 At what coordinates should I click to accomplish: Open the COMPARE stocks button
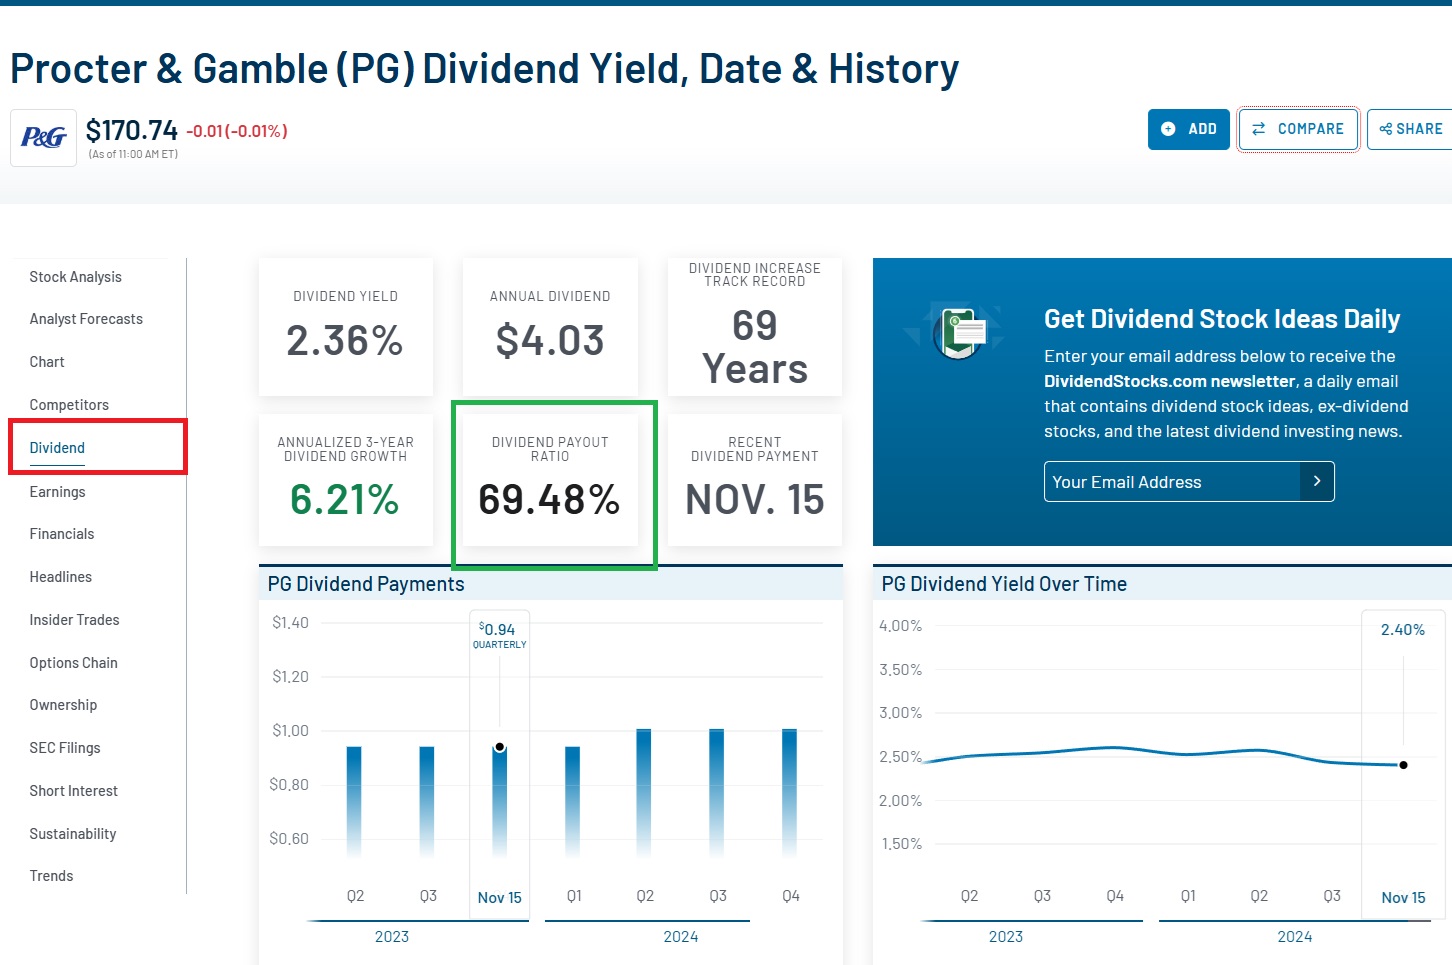pyautogui.click(x=1298, y=129)
